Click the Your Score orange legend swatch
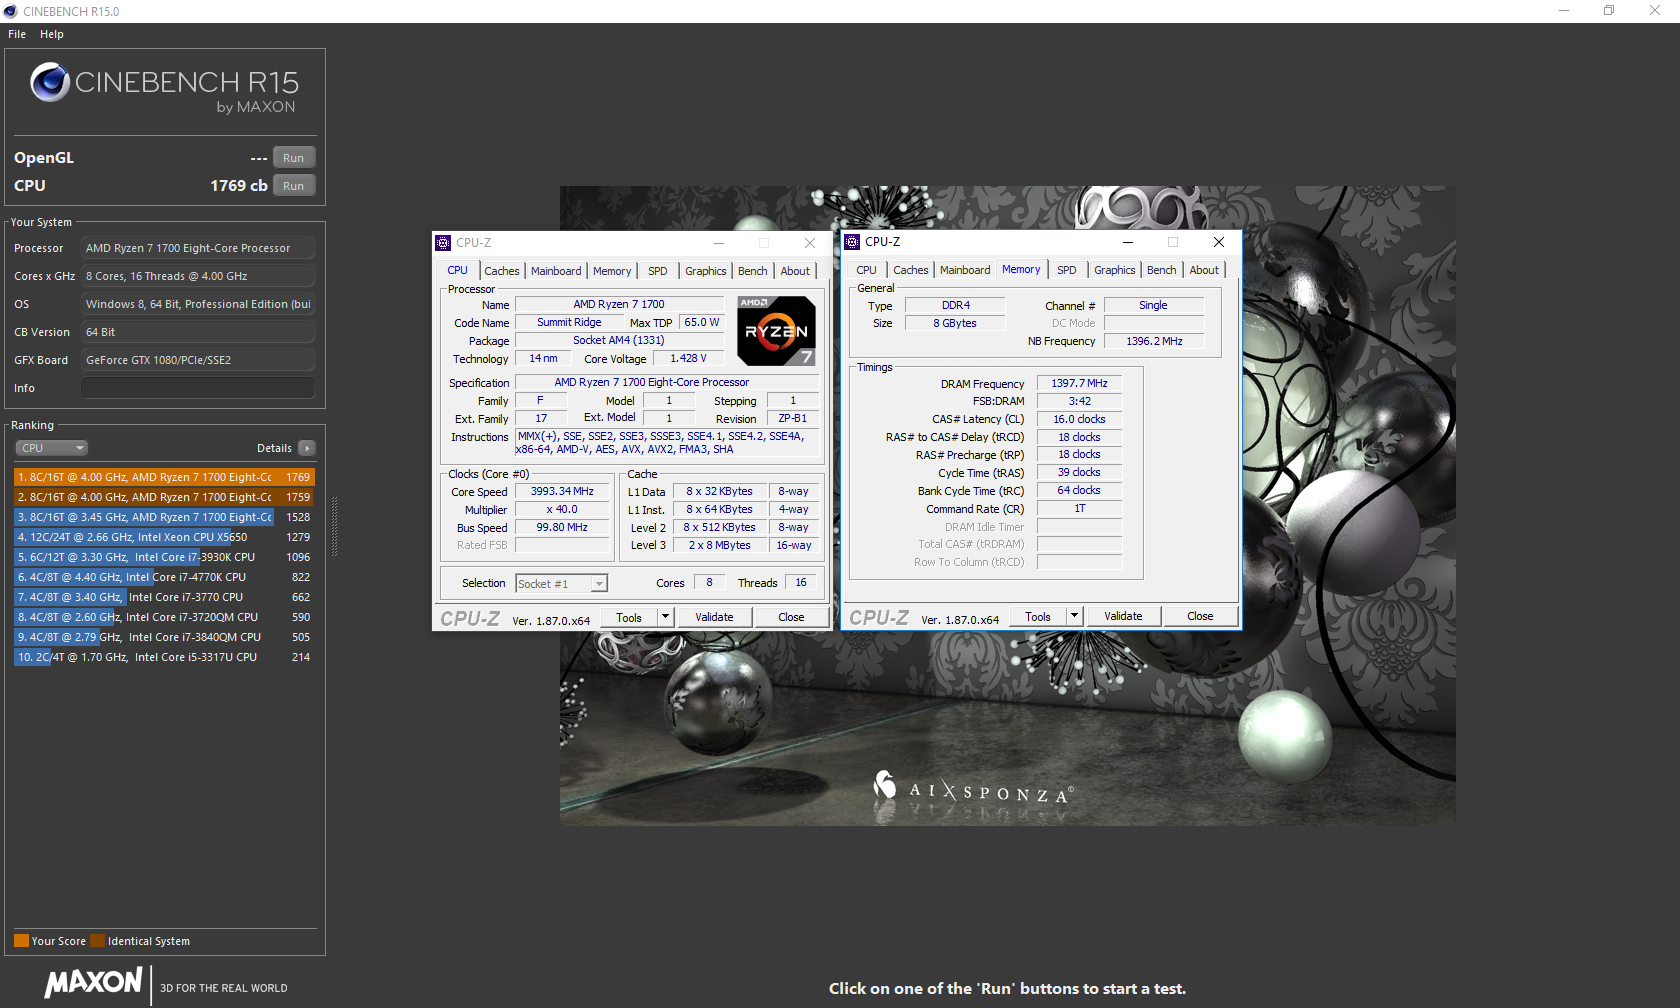1680x1008 pixels. [x=21, y=941]
